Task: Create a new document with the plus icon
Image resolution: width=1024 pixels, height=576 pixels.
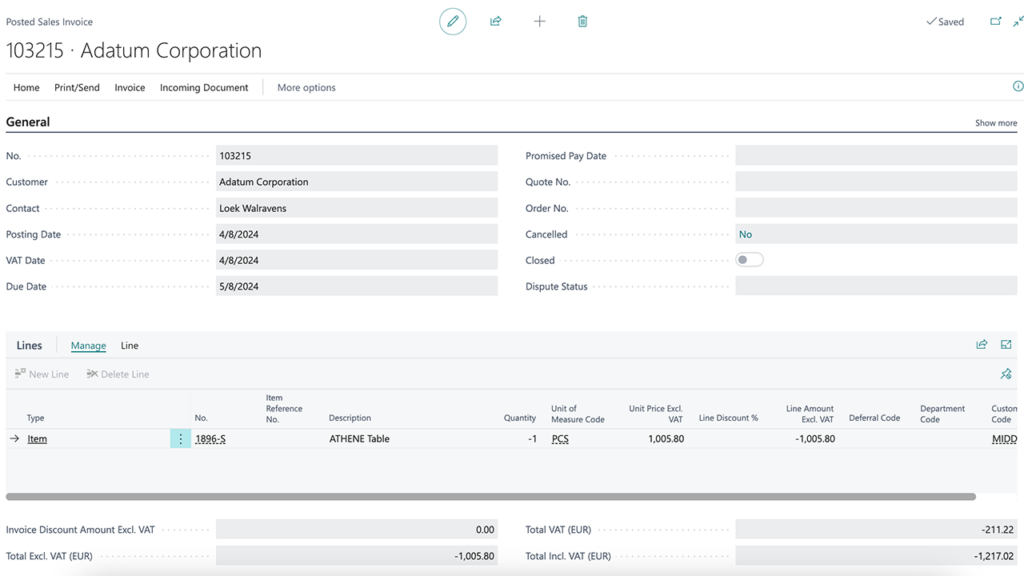Action: point(539,21)
